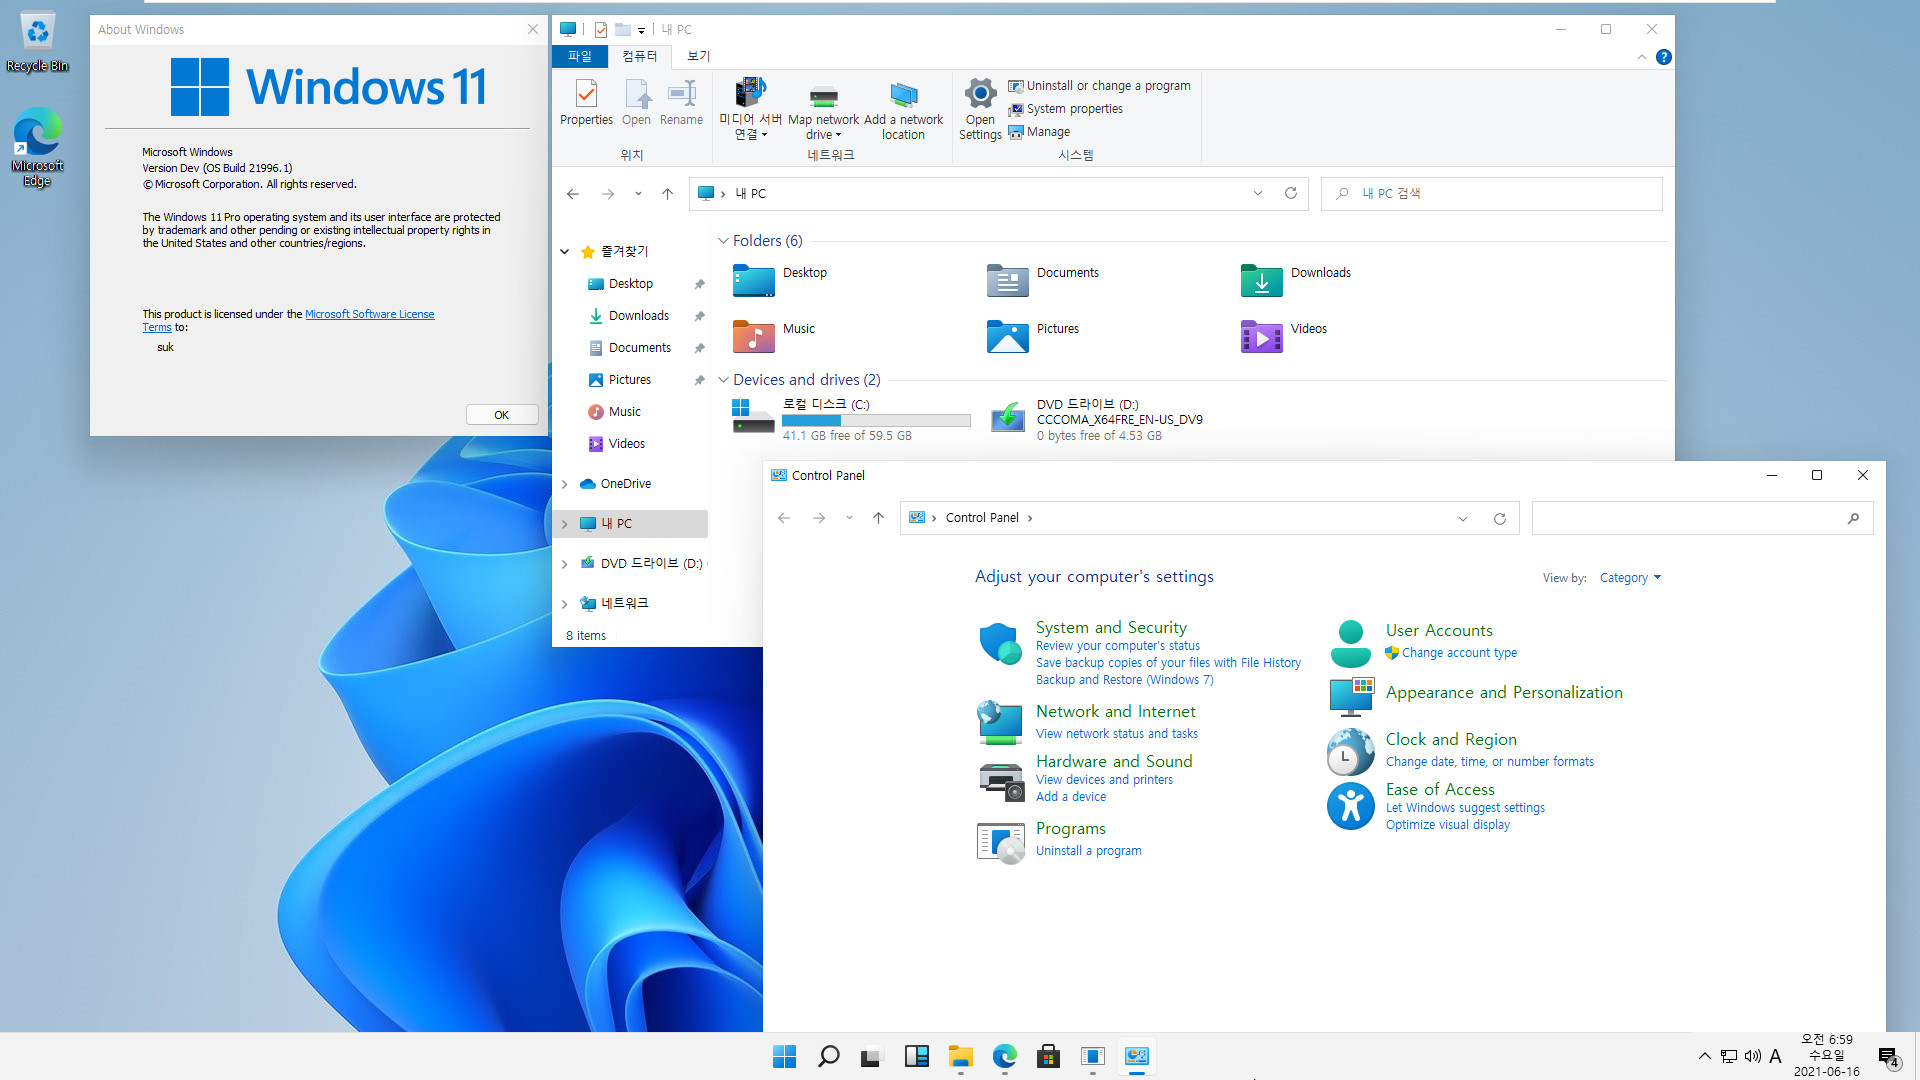Screen dimensions: 1920x1080
Task: Click the Control Panel search field
Action: tap(1702, 518)
